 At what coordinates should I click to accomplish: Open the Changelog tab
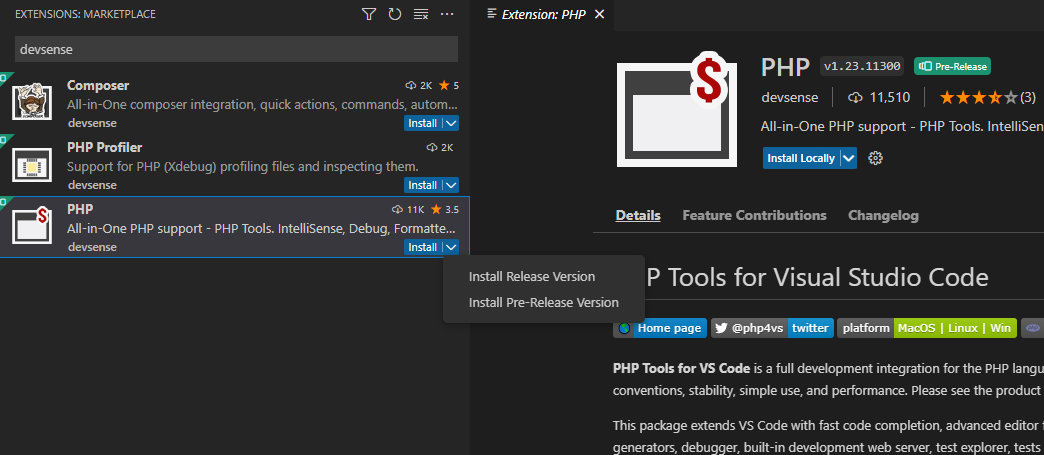point(883,215)
